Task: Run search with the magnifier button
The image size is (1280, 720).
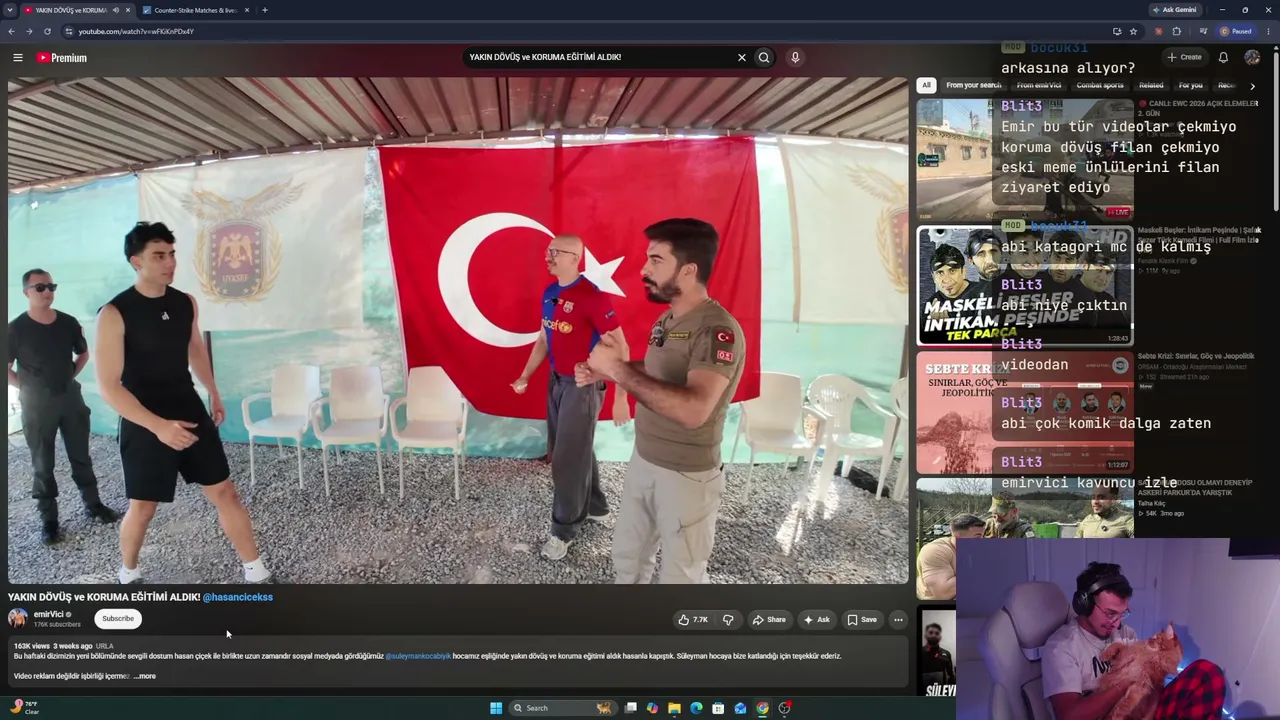Action: 764,58
